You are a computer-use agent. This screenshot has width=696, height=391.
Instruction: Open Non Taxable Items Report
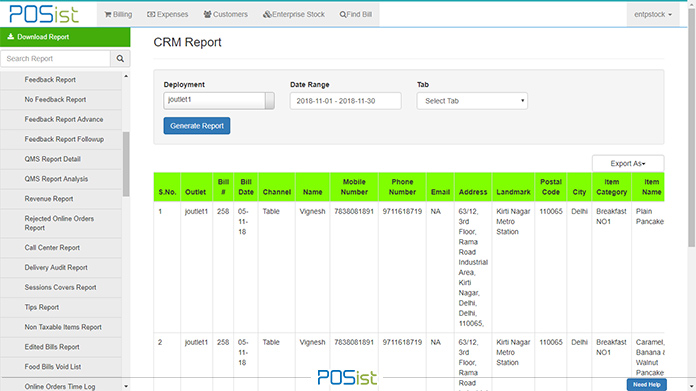61,327
